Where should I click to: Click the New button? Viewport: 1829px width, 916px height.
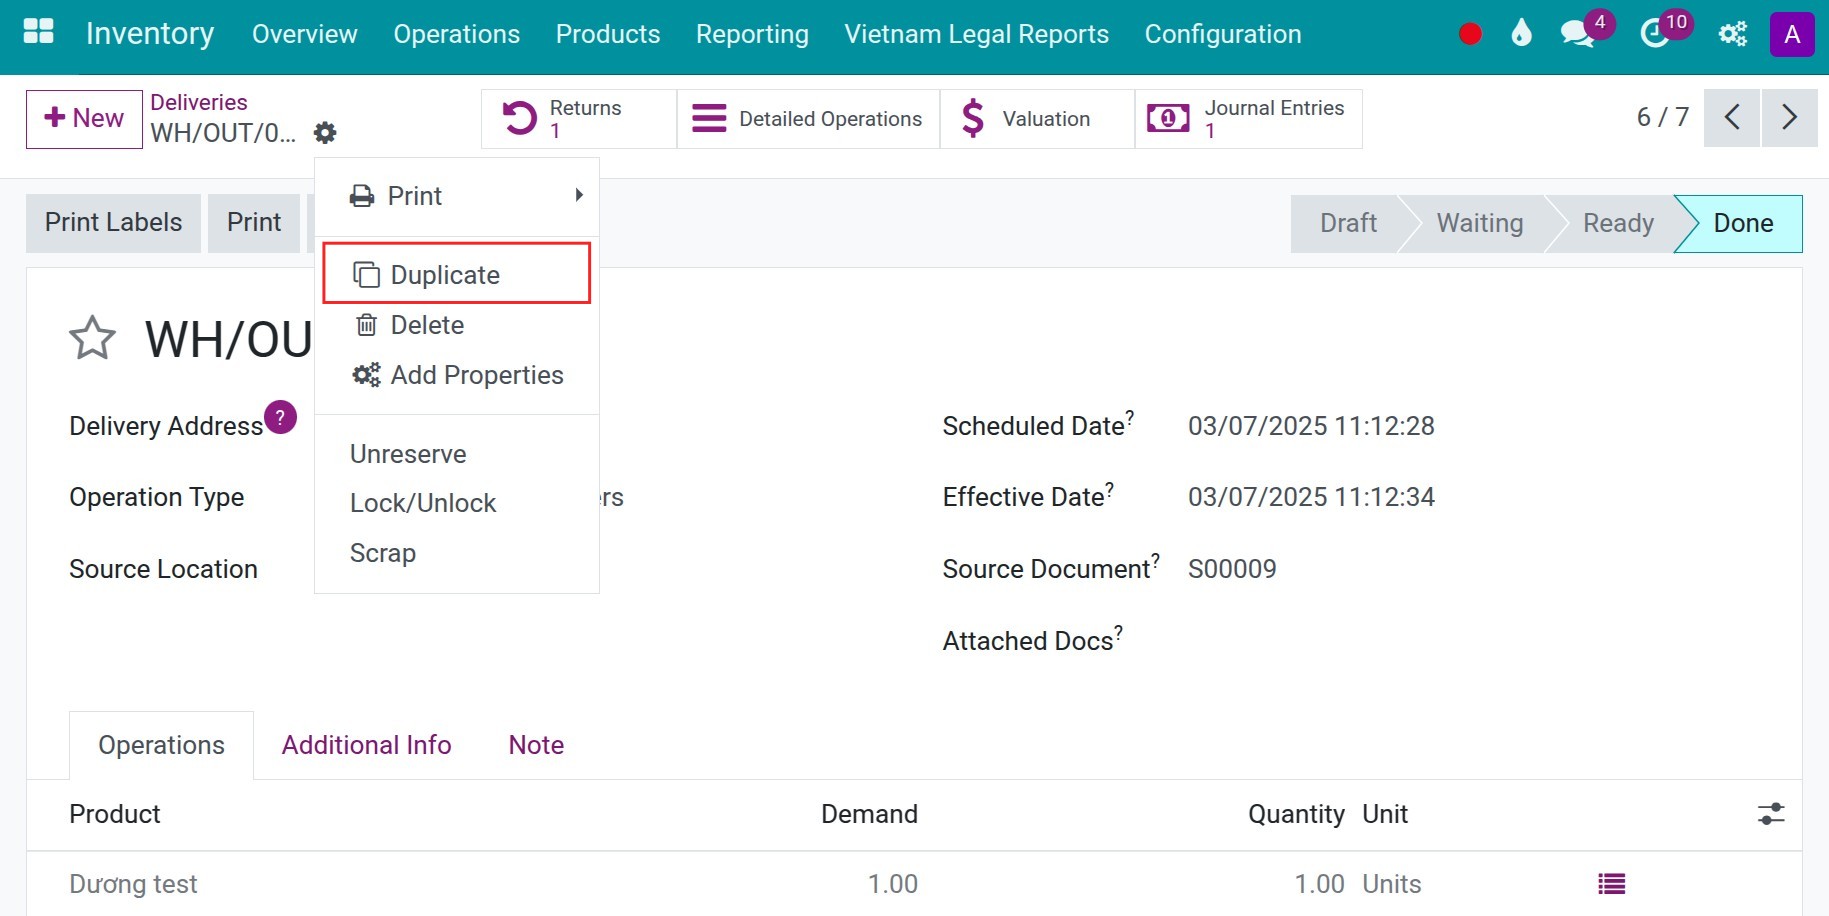(x=84, y=119)
